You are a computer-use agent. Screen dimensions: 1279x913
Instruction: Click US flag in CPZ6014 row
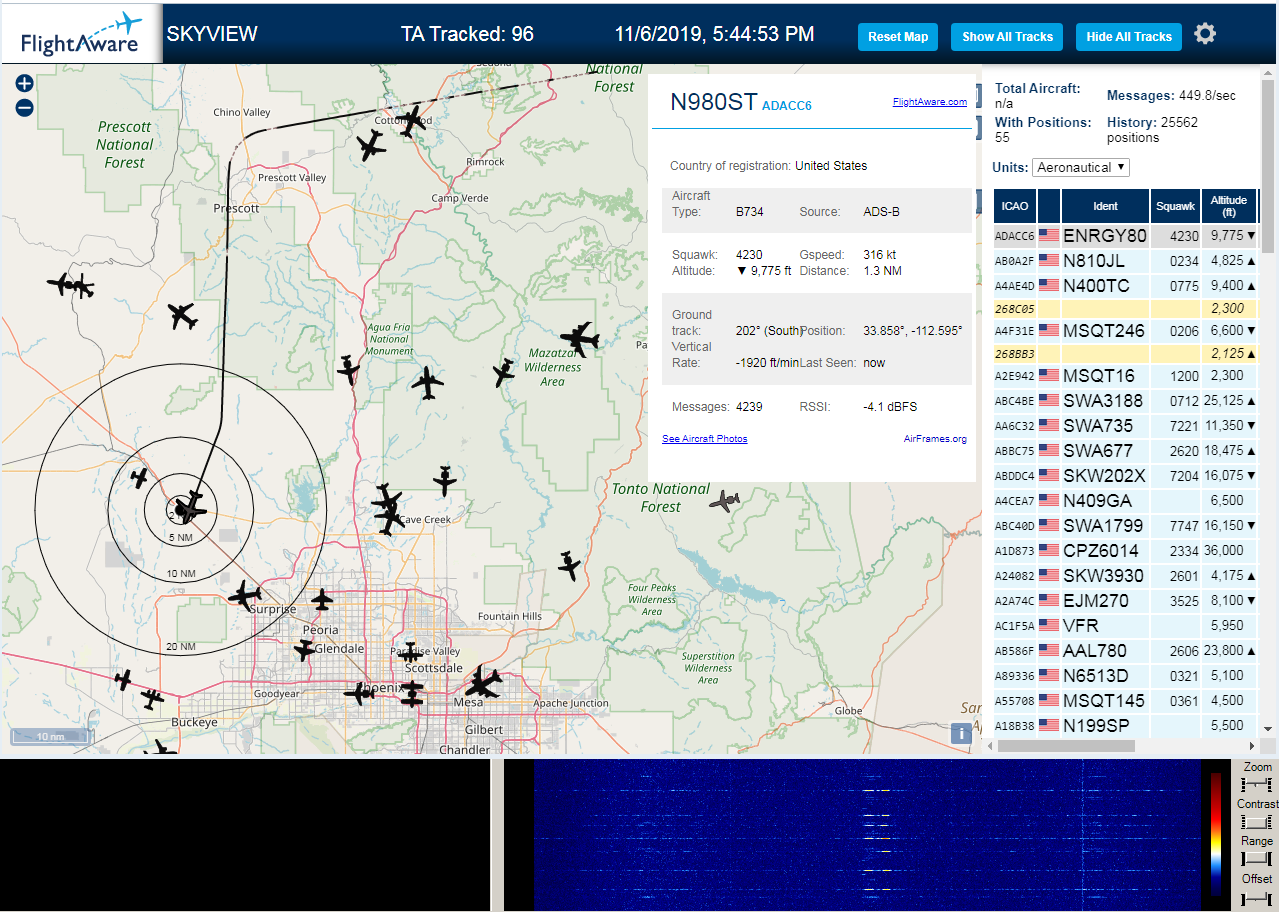point(1049,551)
